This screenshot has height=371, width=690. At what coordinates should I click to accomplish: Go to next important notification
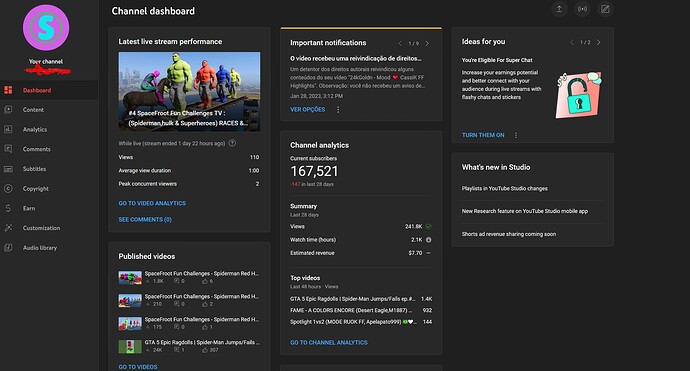pyautogui.click(x=427, y=43)
